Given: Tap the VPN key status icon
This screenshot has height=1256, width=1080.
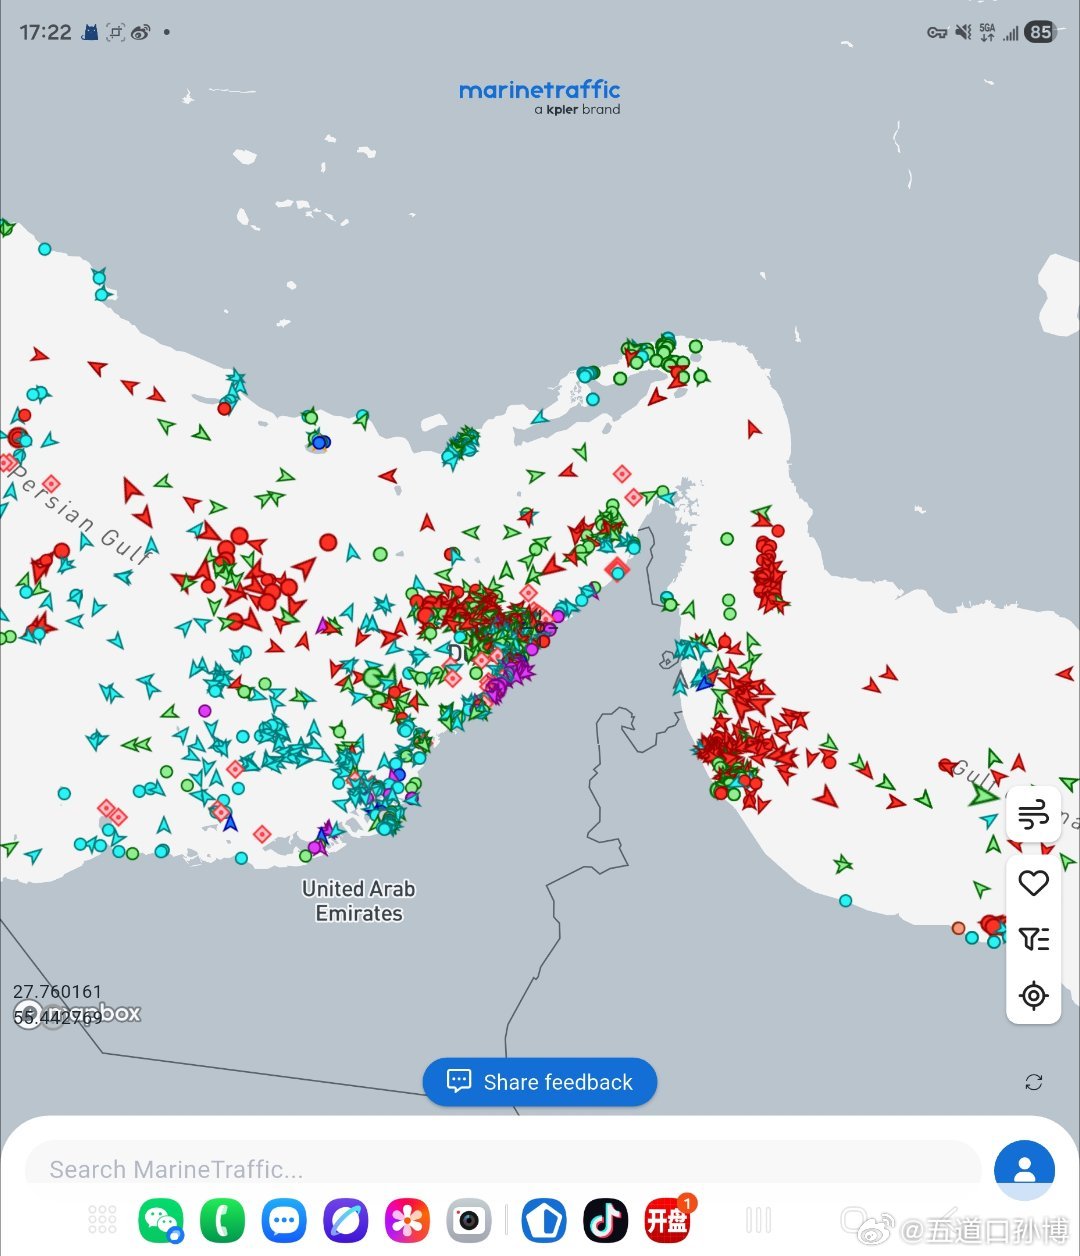Looking at the screenshot, I should 937,32.
